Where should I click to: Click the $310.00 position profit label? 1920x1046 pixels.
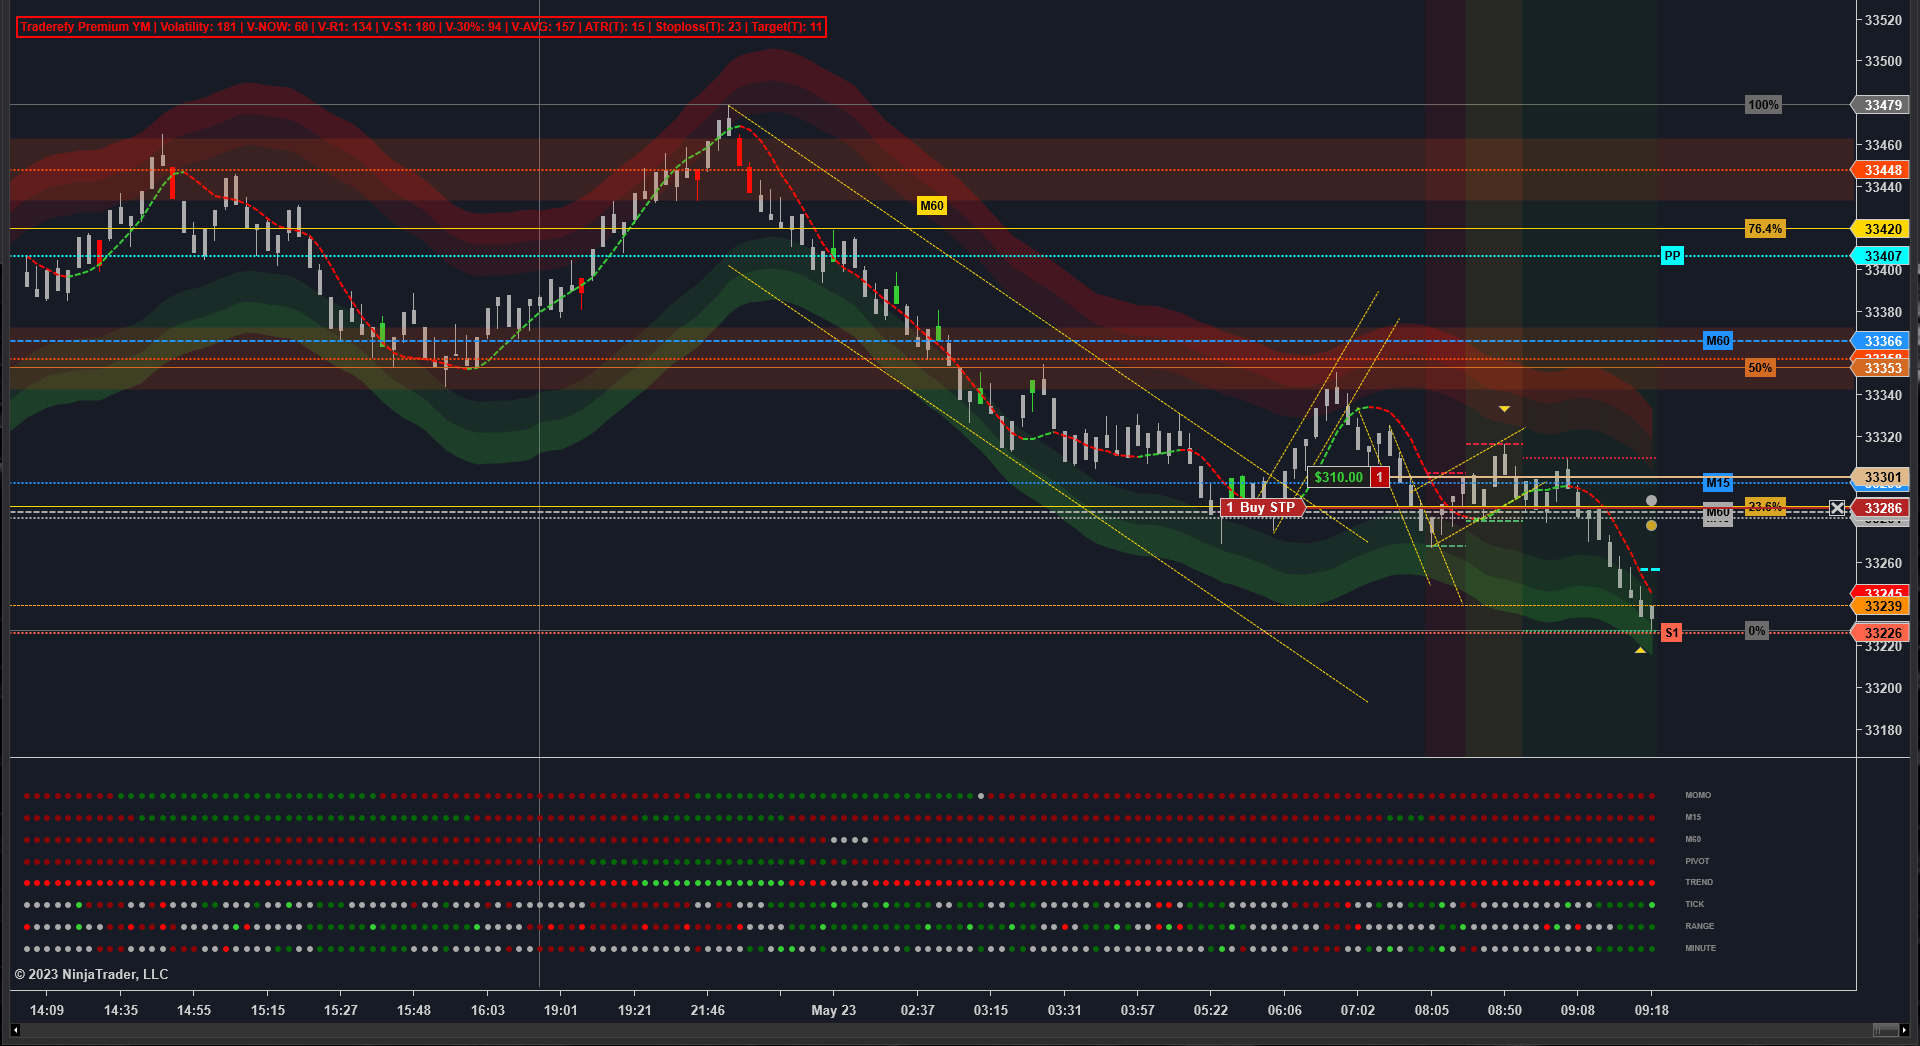pos(1338,477)
